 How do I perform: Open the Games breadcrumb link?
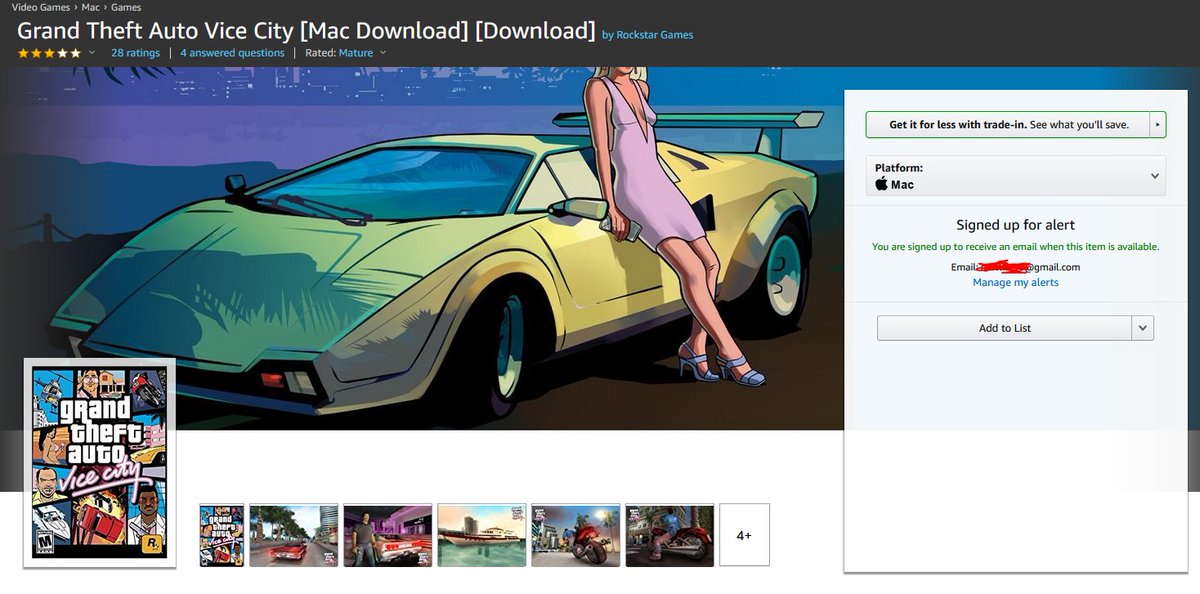[x=126, y=7]
